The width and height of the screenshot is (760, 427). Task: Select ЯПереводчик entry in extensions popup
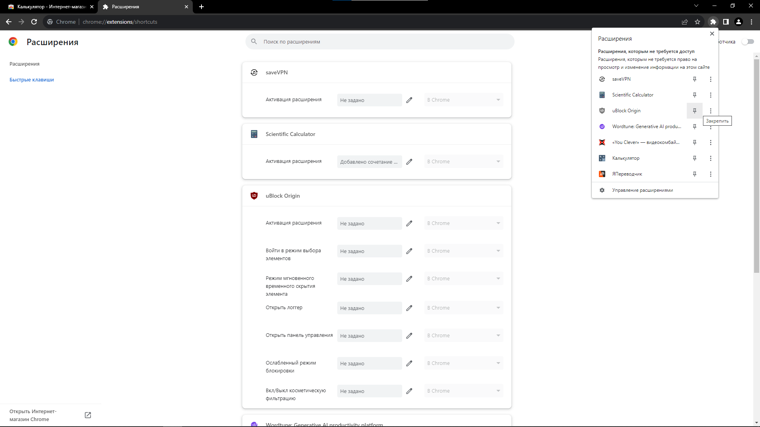tap(639, 174)
